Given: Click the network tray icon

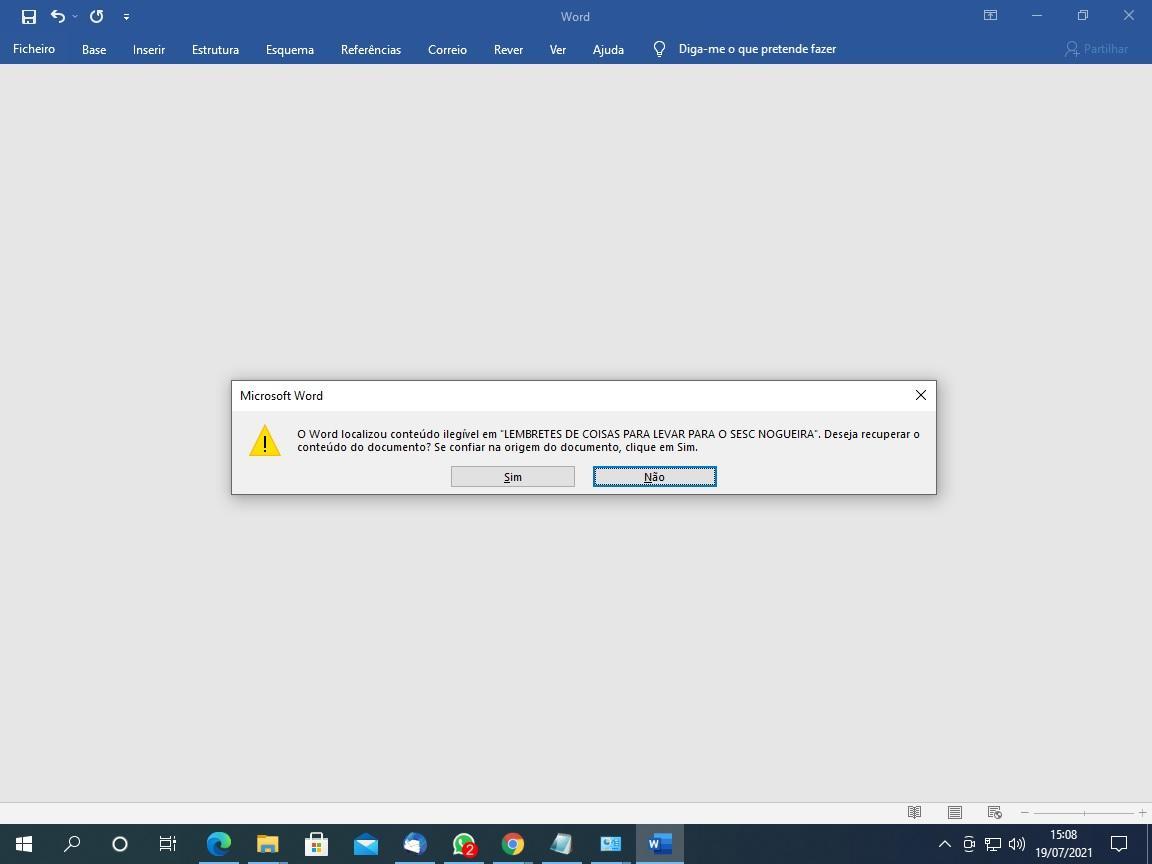Looking at the screenshot, I should pyautogui.click(x=993, y=844).
